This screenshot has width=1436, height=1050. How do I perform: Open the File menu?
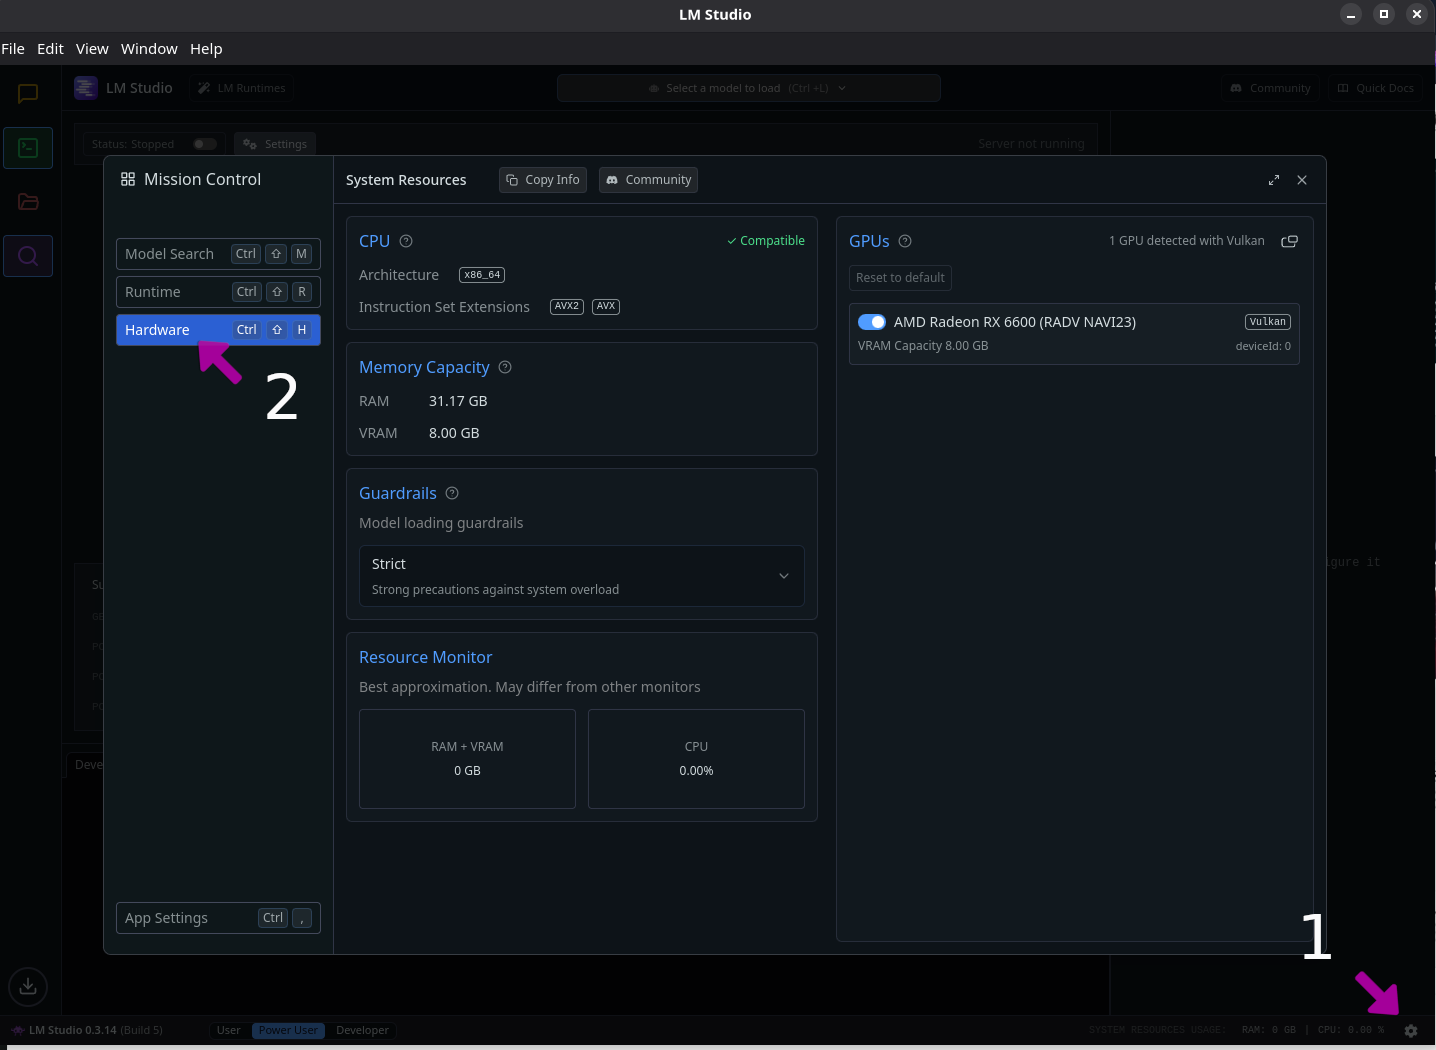point(13,49)
